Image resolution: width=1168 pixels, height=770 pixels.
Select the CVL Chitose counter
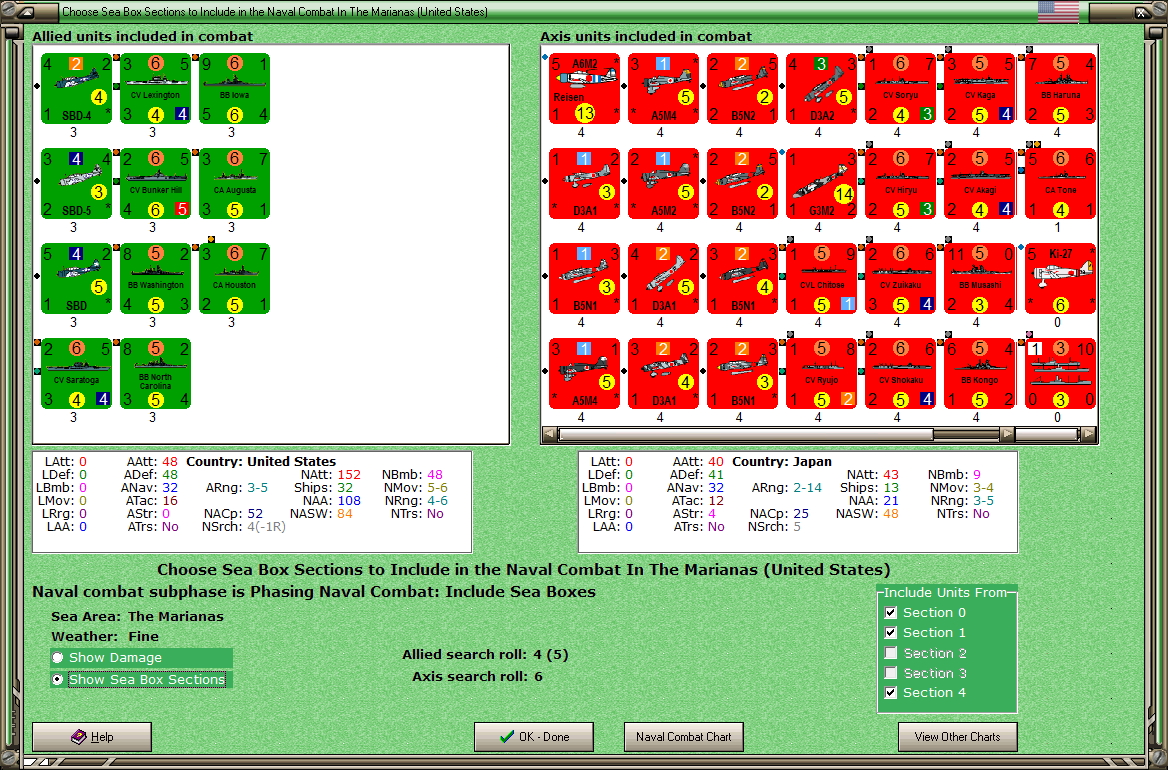[822, 279]
